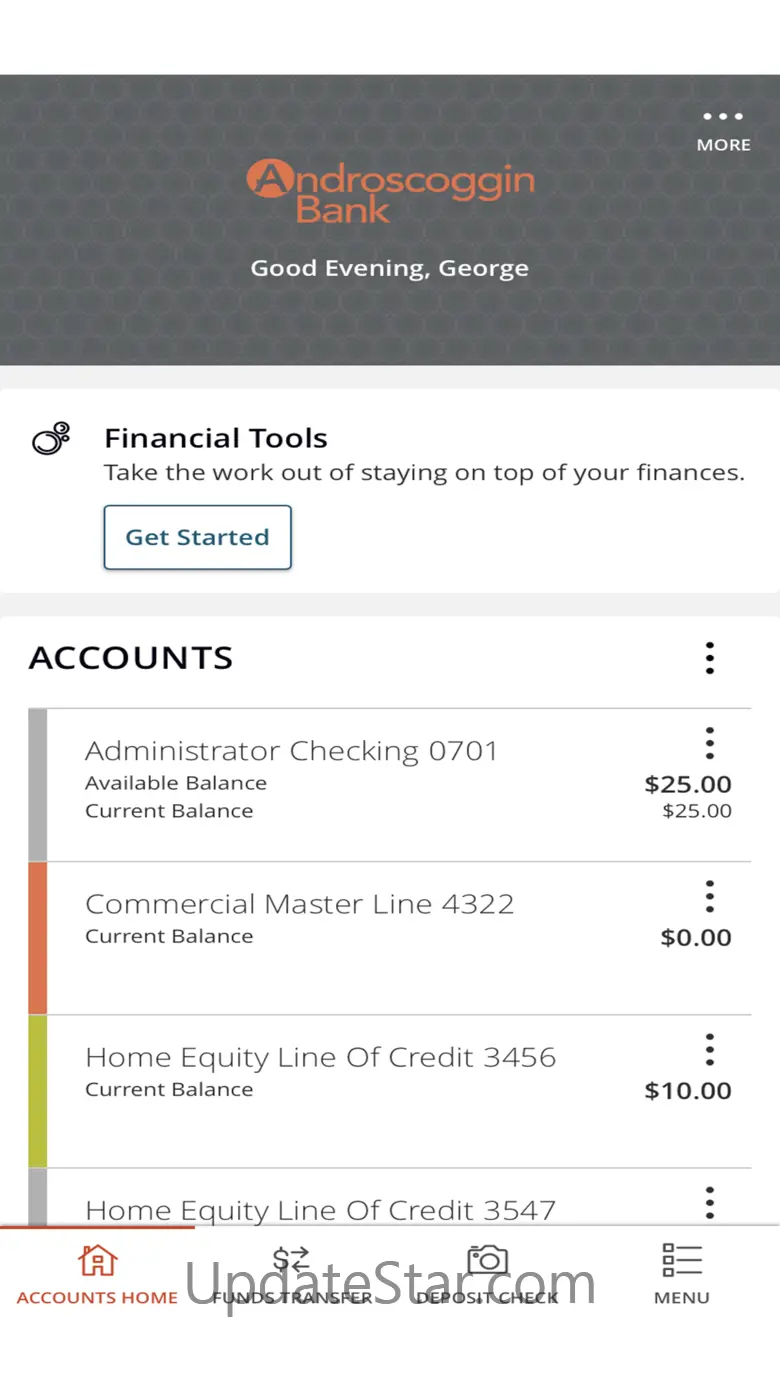
Task: Open options for Administrator Checking 0701
Action: point(709,744)
